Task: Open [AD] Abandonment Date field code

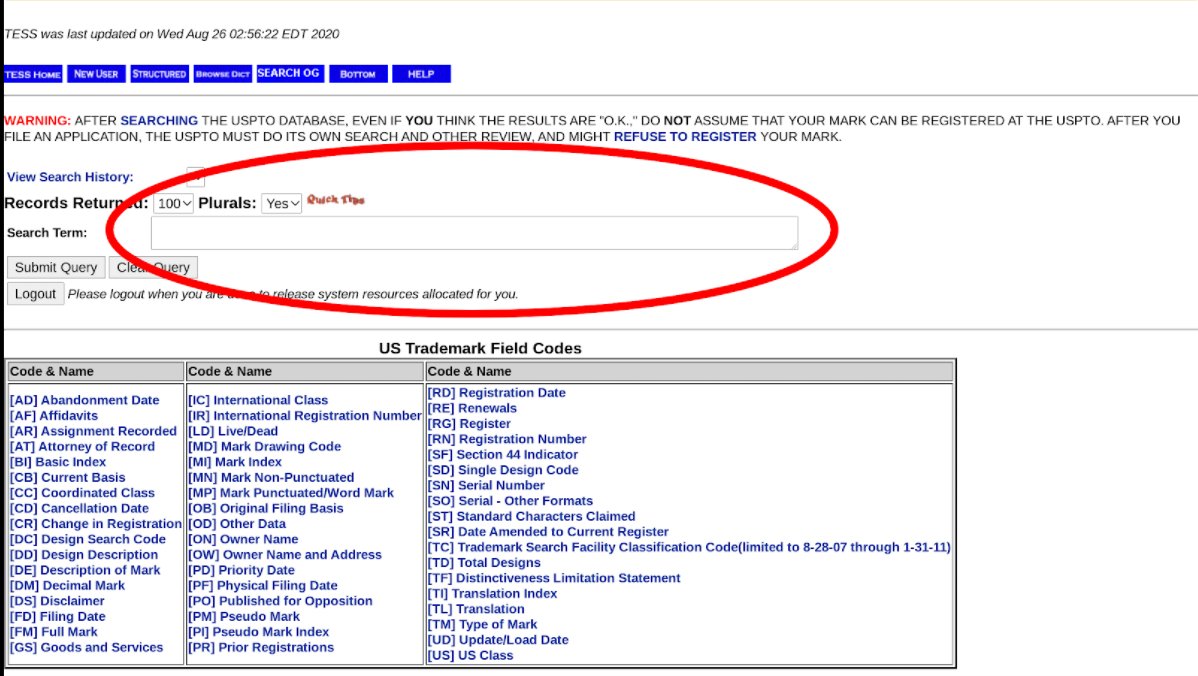Action: 84,400
